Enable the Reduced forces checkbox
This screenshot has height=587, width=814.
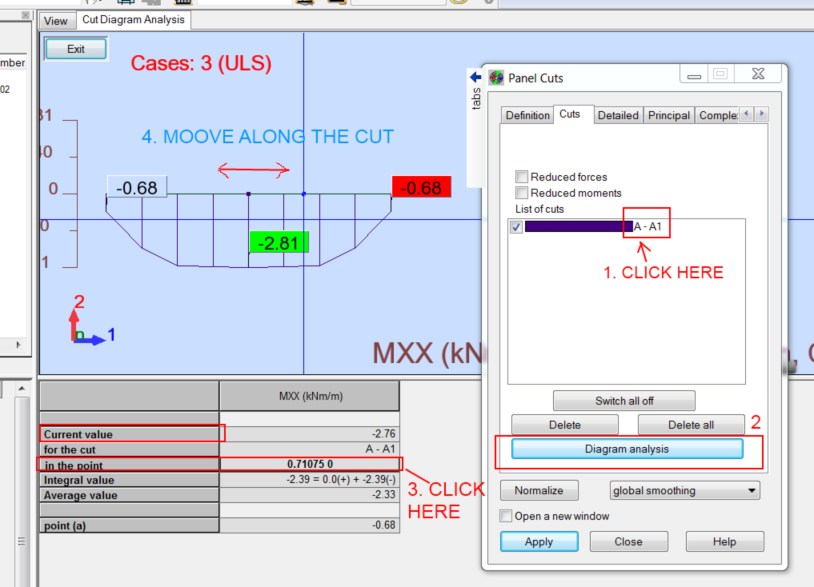tap(522, 176)
